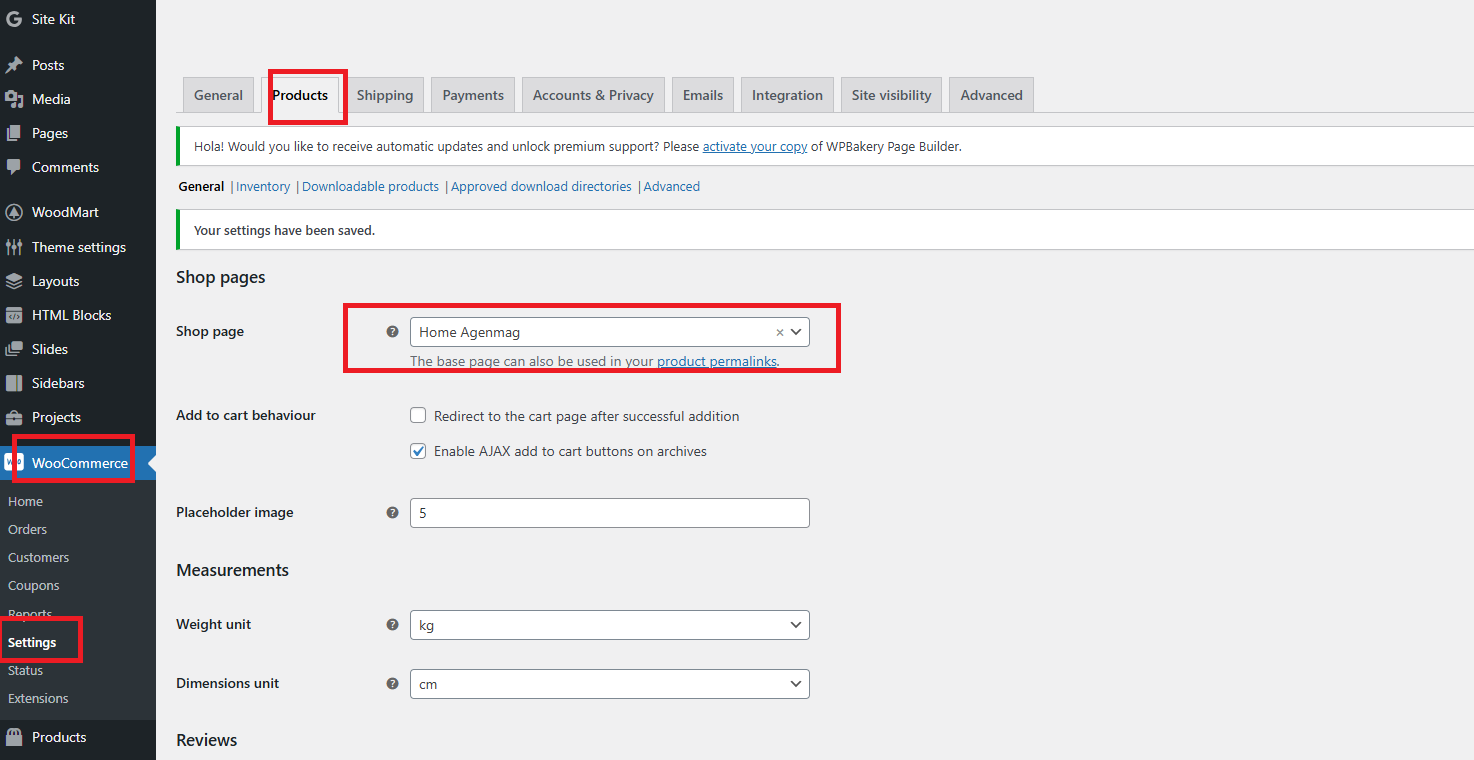Click the HTML Blocks code icon
Screen dimensions: 1474x760
14,315
